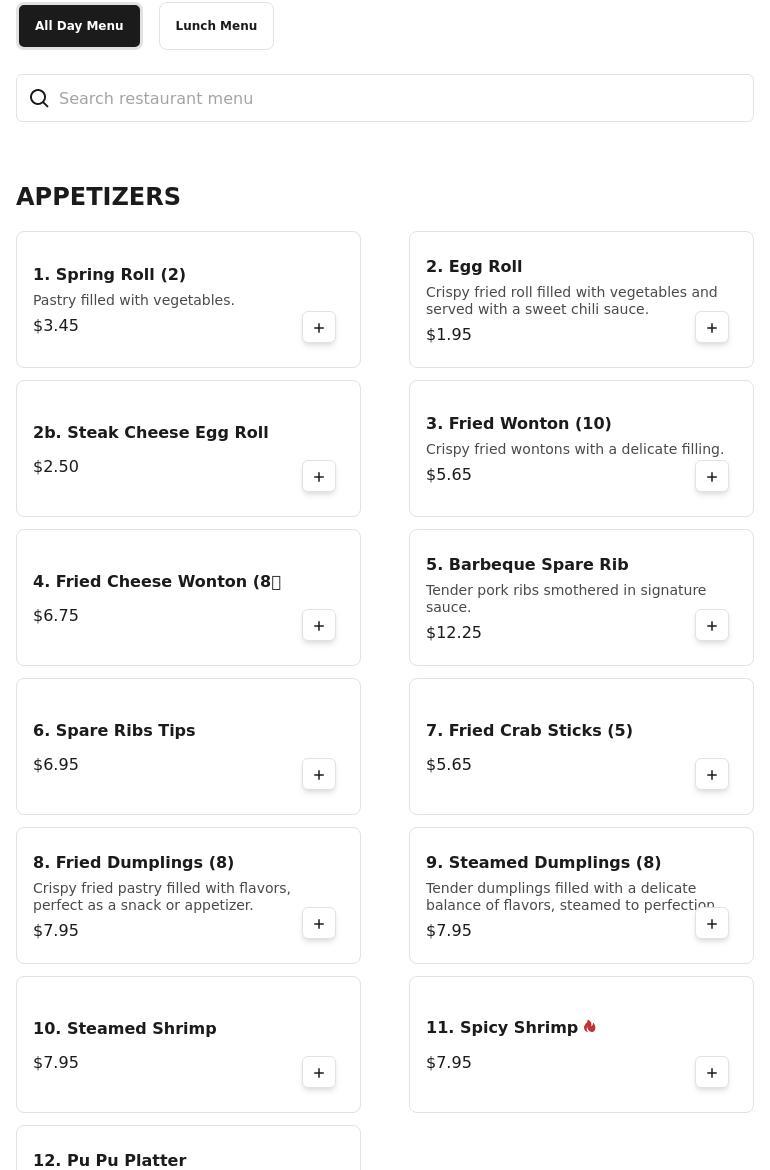Add Fried Wonton (10) plus icon

[x=712, y=477]
